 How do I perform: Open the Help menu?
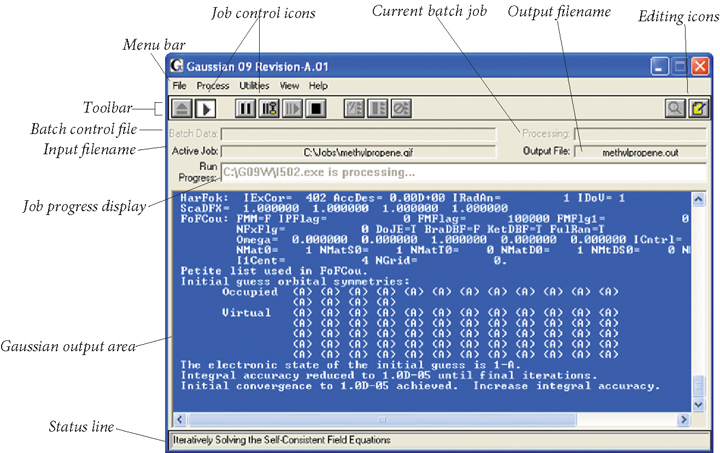pyautogui.click(x=318, y=86)
